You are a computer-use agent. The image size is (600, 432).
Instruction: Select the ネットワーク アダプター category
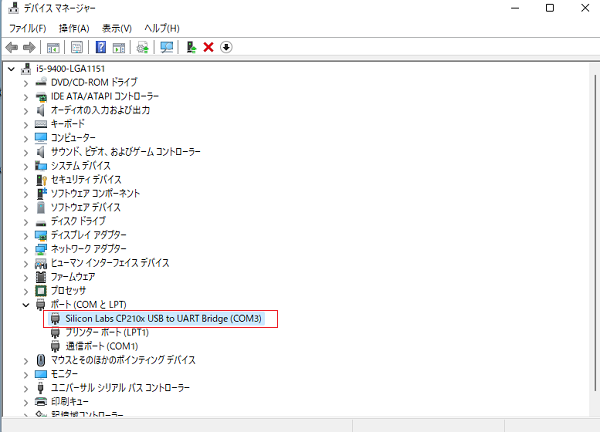pyautogui.click(x=88, y=248)
